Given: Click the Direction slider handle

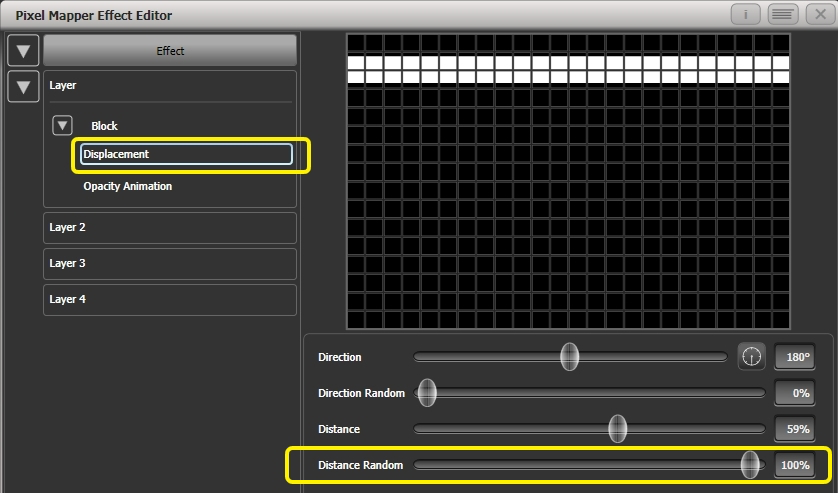Looking at the screenshot, I should coord(570,357).
